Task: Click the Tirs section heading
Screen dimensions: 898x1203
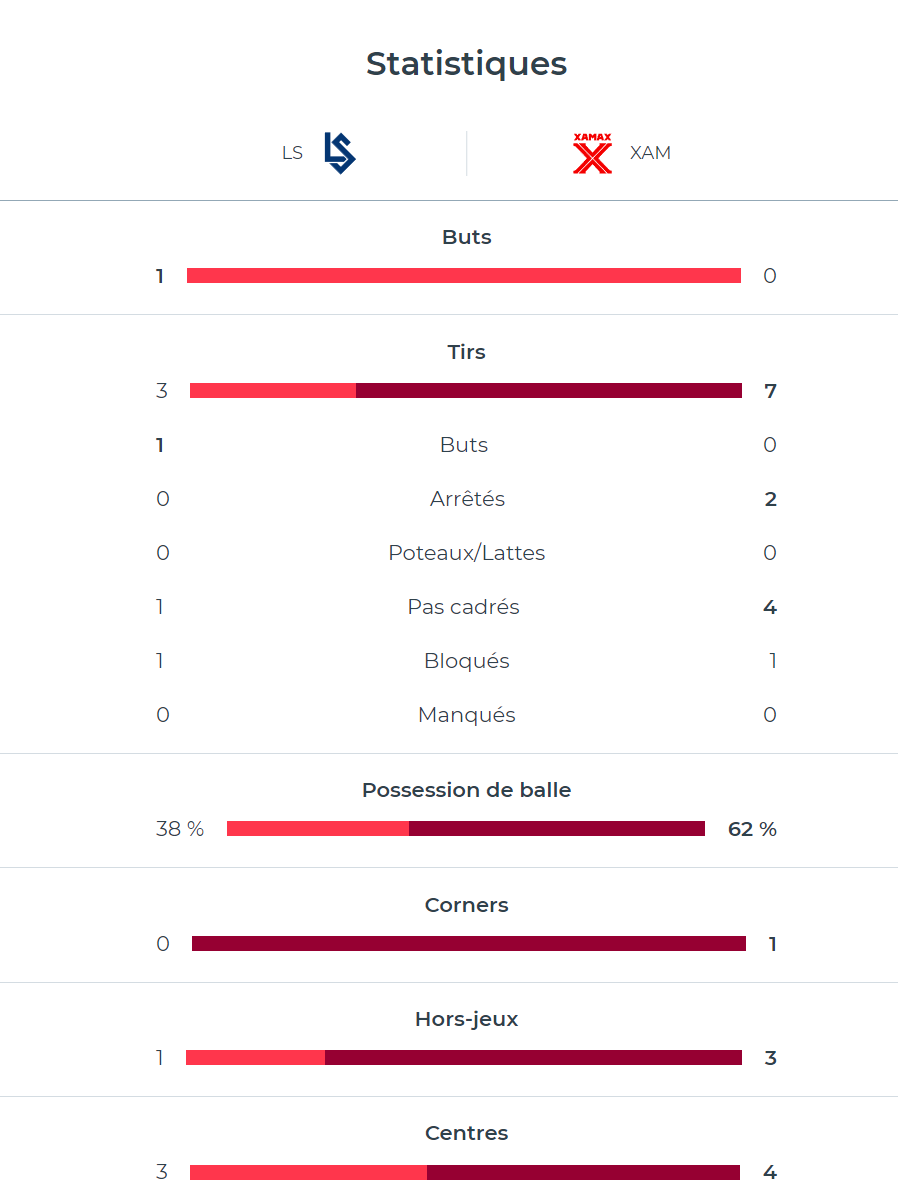Action: click(466, 352)
